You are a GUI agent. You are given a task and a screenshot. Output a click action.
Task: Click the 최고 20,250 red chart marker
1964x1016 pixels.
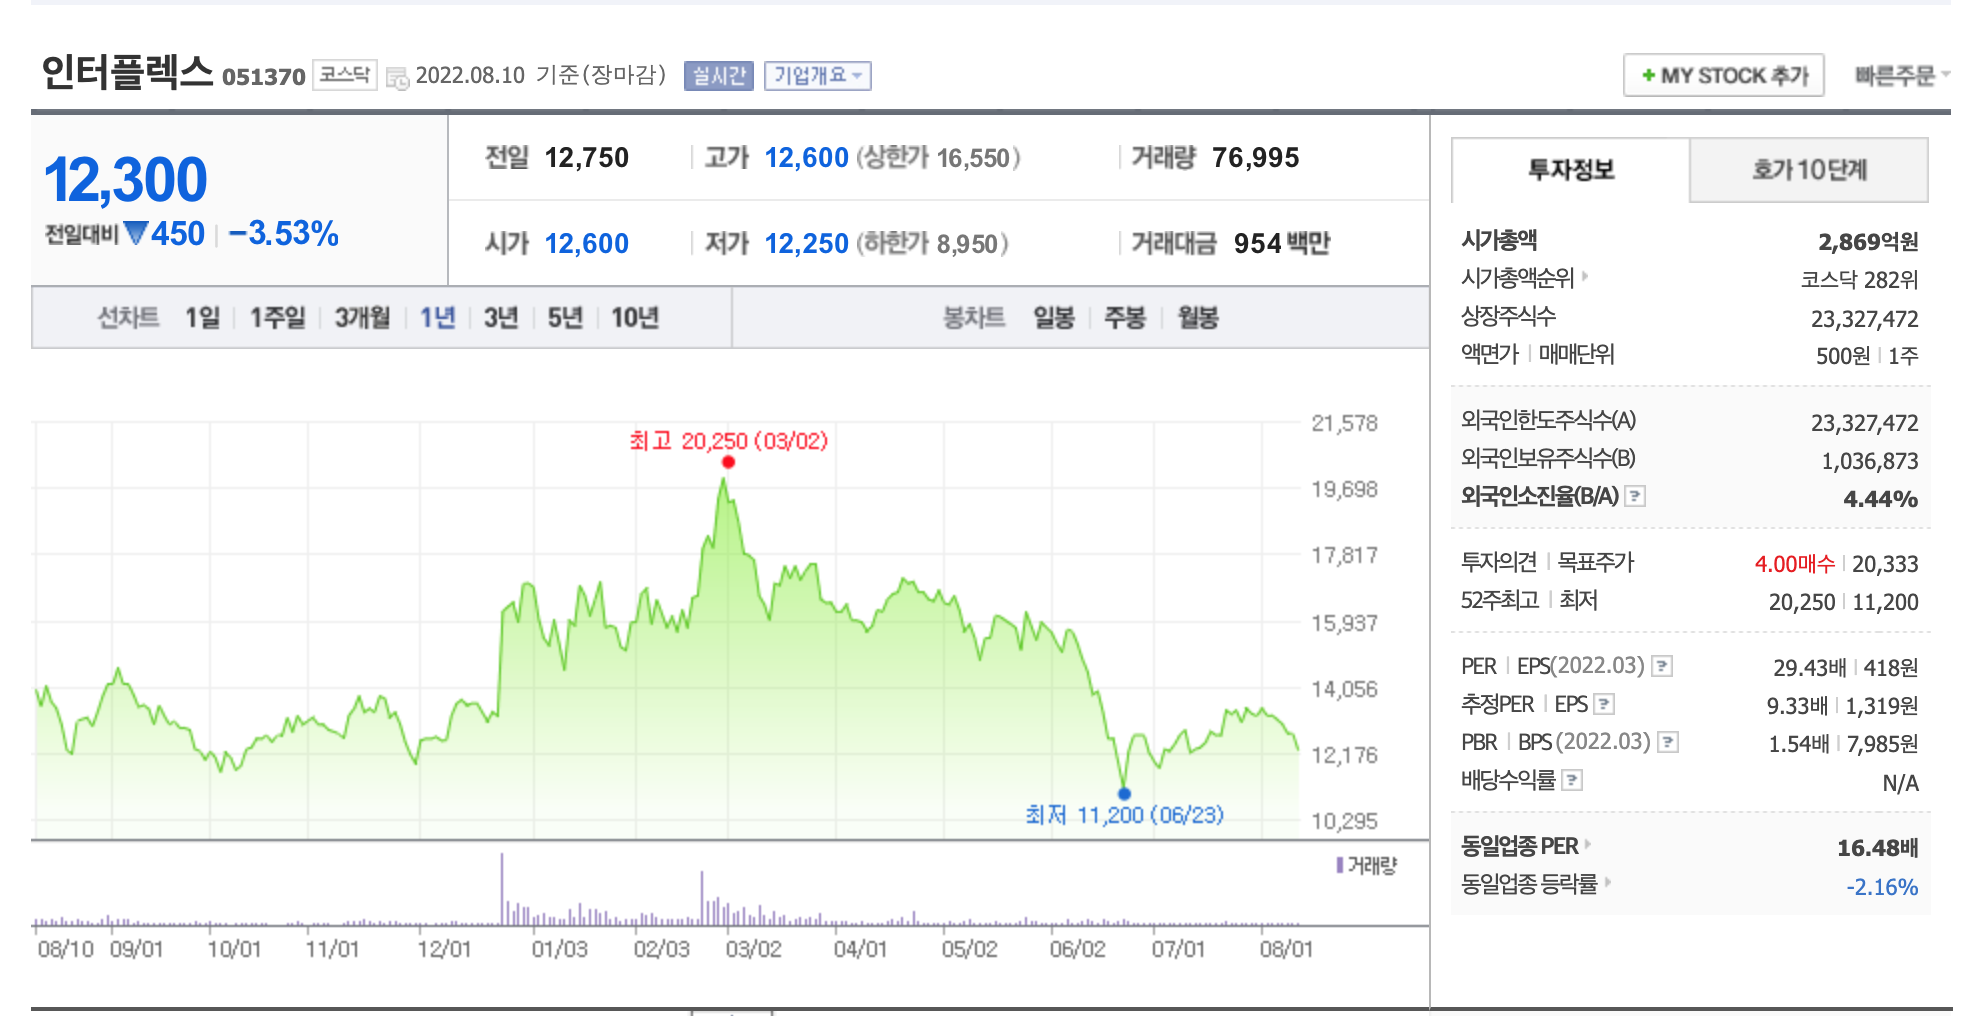point(728,462)
